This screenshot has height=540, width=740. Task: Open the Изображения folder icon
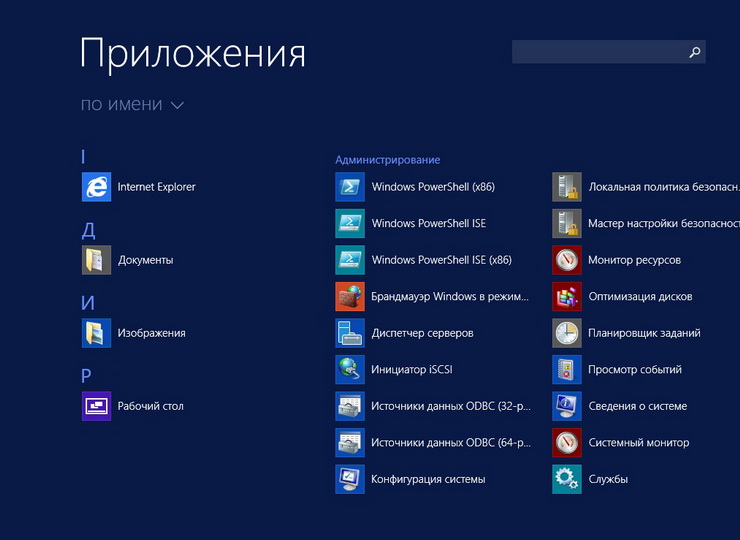tap(96, 333)
